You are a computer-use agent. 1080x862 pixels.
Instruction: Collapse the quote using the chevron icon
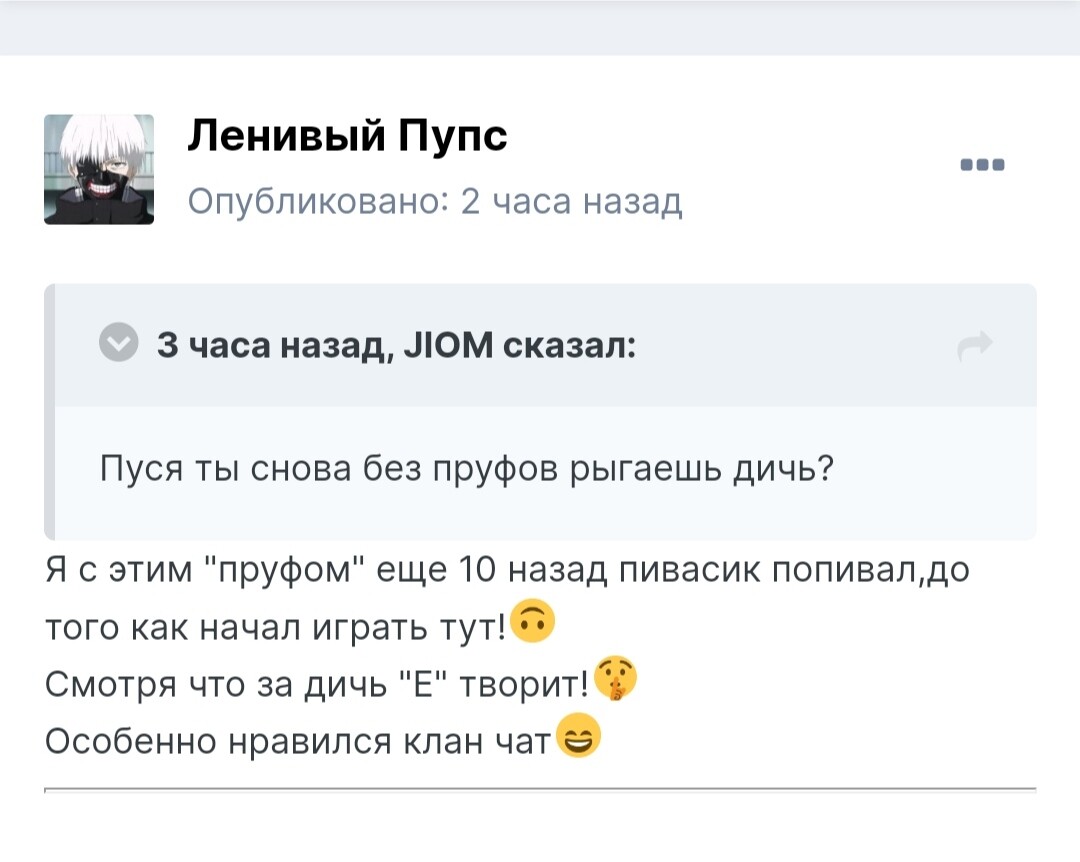[120, 345]
